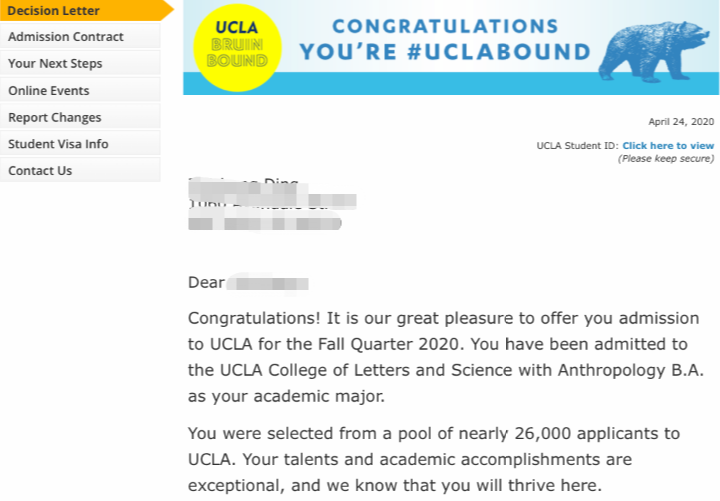Click the April 24, 2020 date
Image resolution: width=720 pixels, height=501 pixels.
pos(681,122)
